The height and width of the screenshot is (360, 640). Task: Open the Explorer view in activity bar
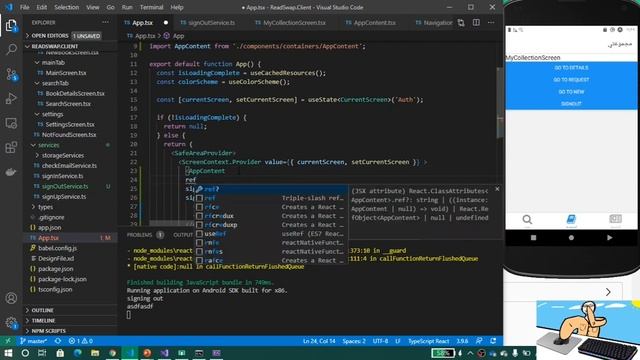click(x=11, y=26)
